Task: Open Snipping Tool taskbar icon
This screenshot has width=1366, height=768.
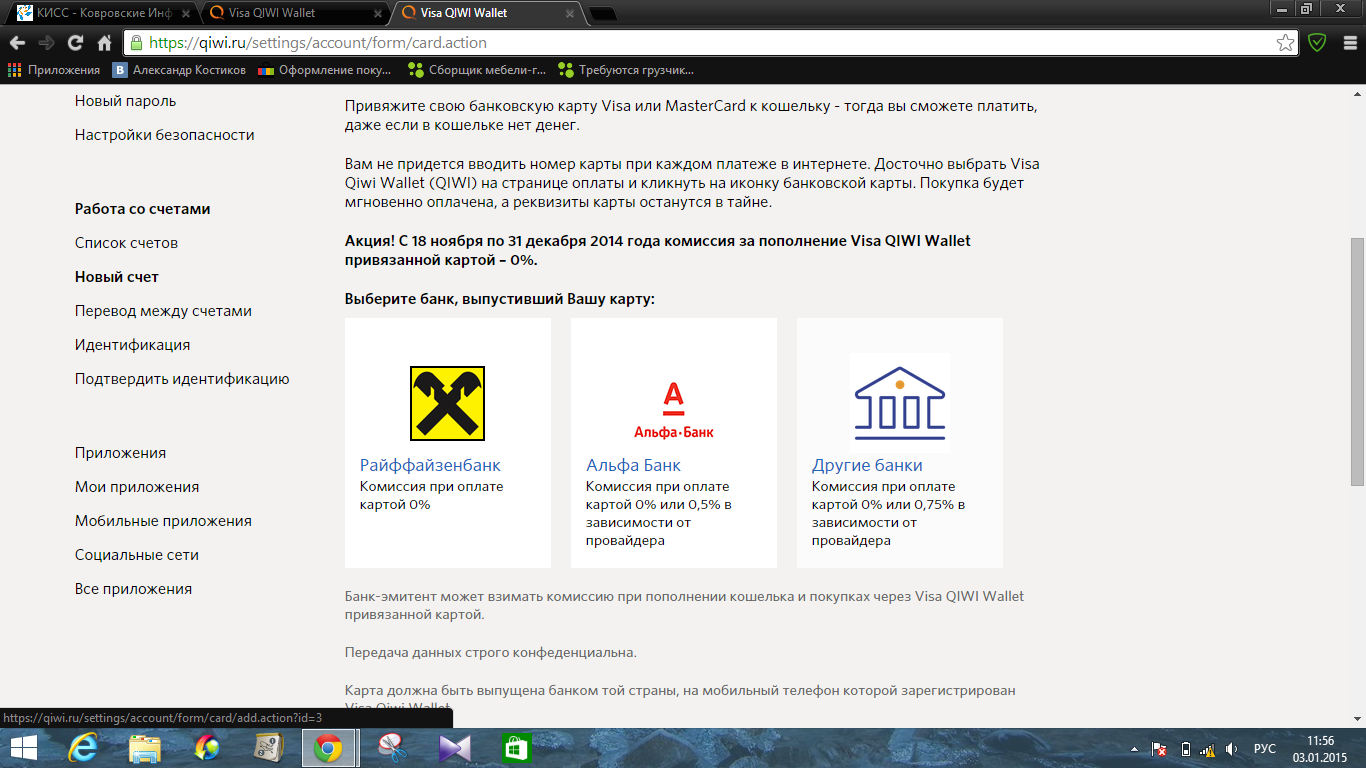Action: coord(391,748)
